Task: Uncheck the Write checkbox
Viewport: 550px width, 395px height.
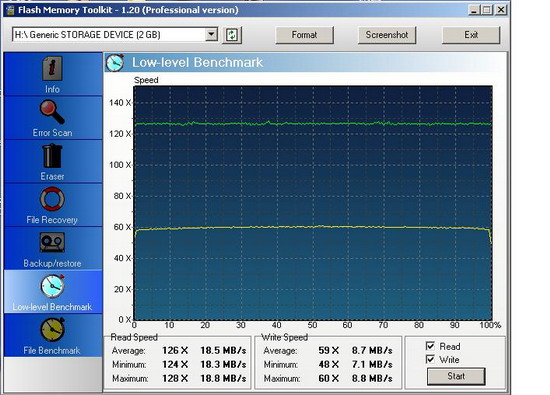Action: coord(430,360)
